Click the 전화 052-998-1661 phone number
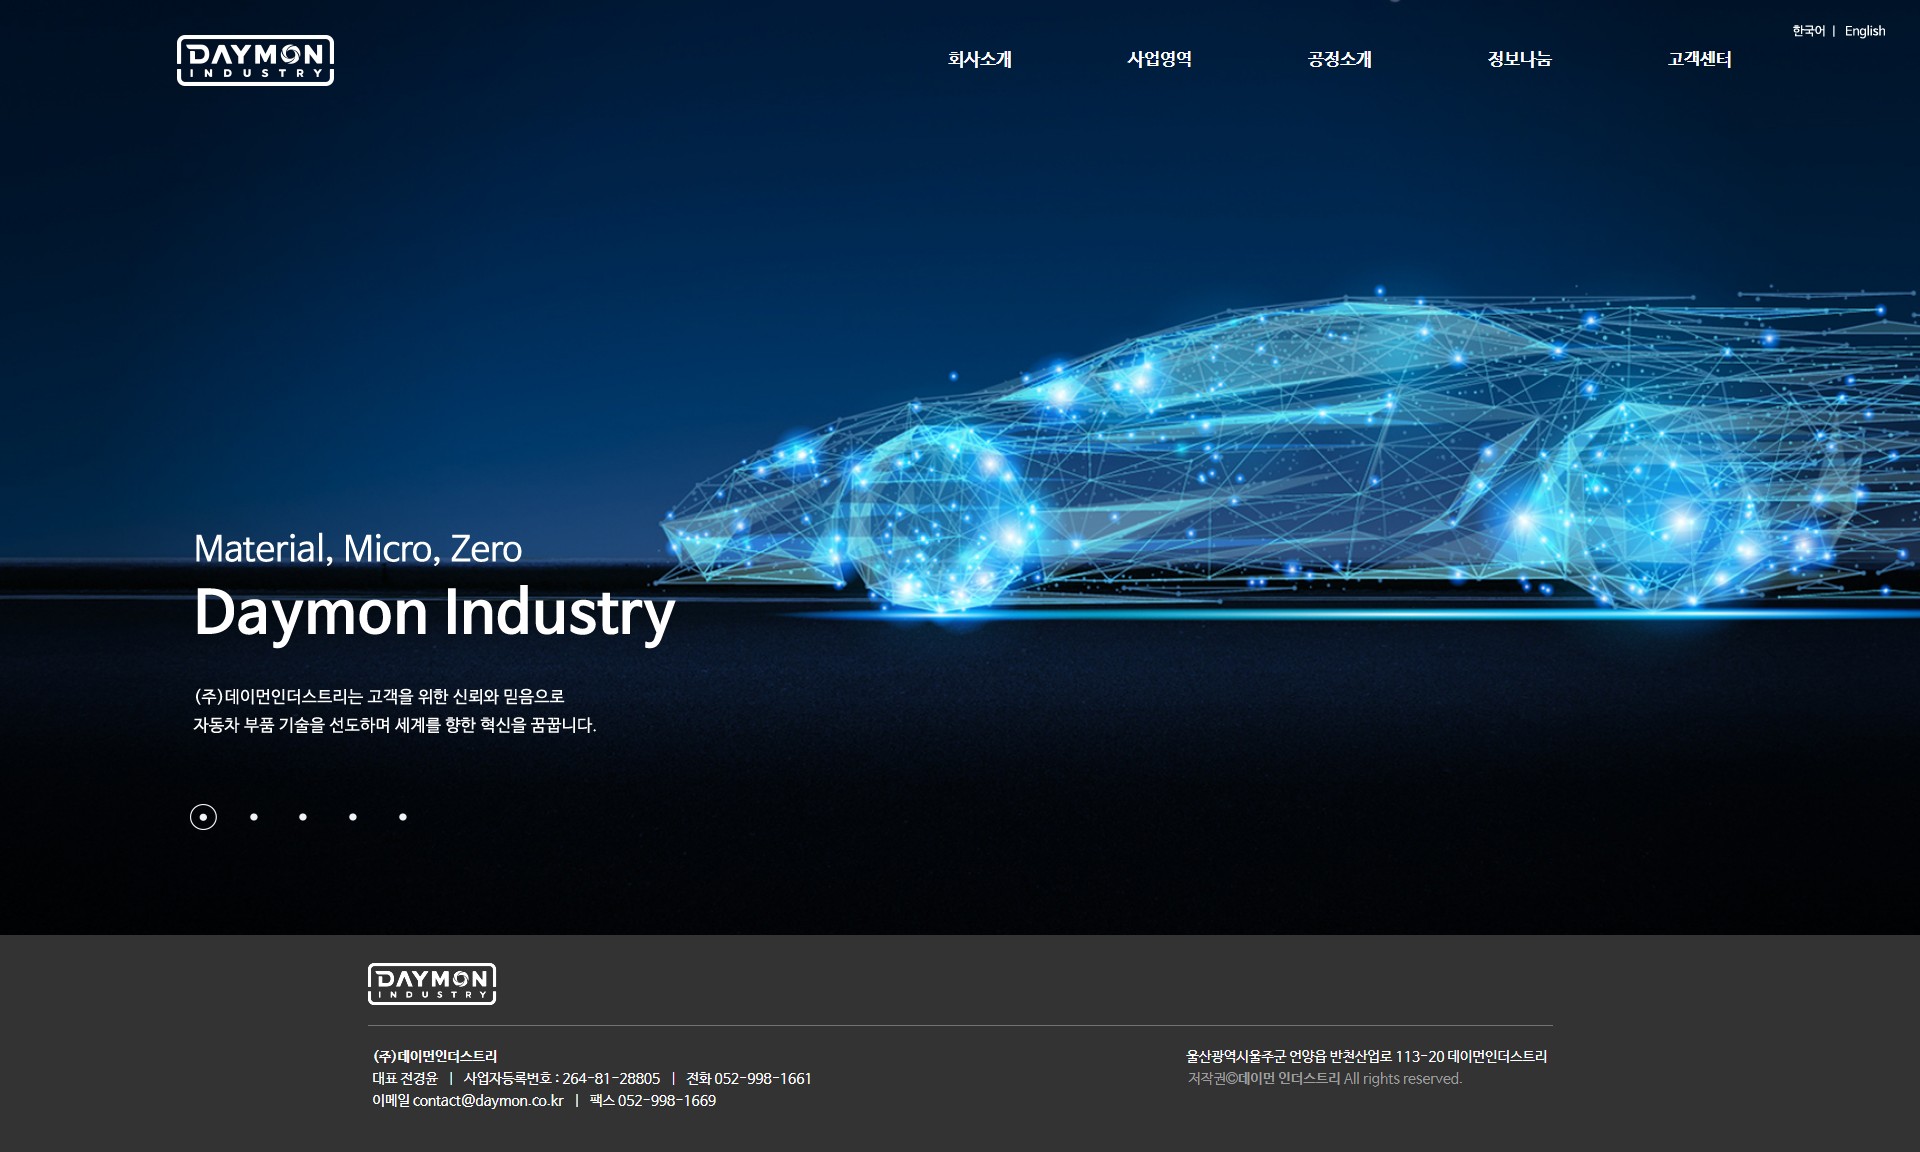 click(x=749, y=1078)
